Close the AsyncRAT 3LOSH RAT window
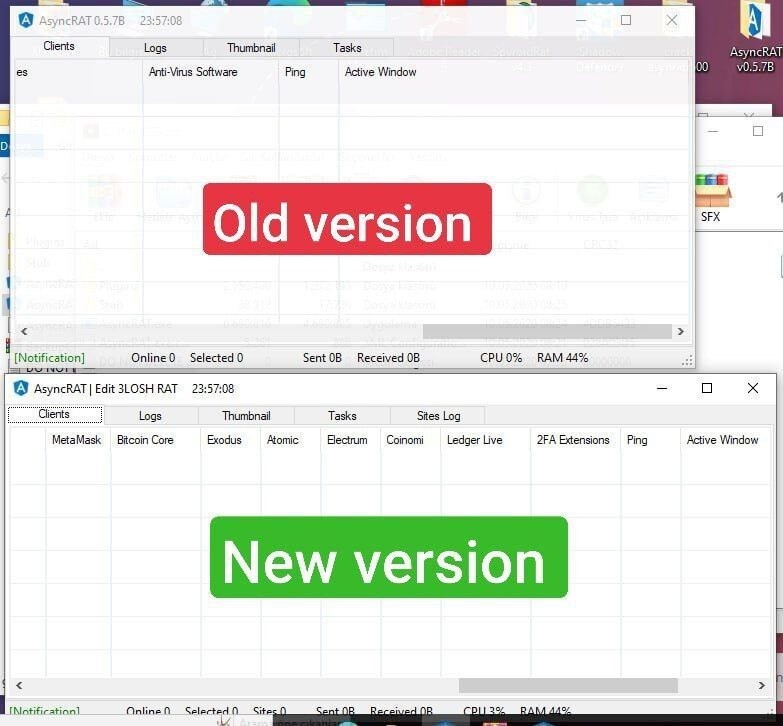The height and width of the screenshot is (726, 783). coord(753,388)
